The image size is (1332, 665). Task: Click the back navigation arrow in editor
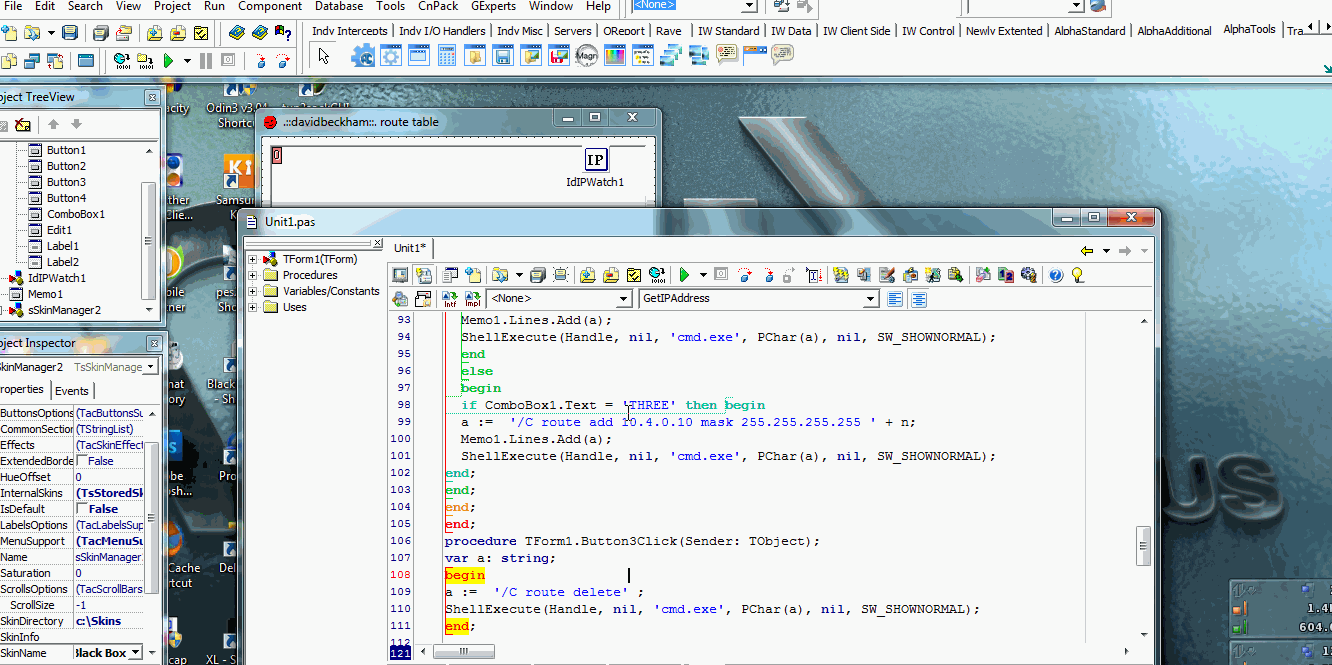[x=1087, y=250]
